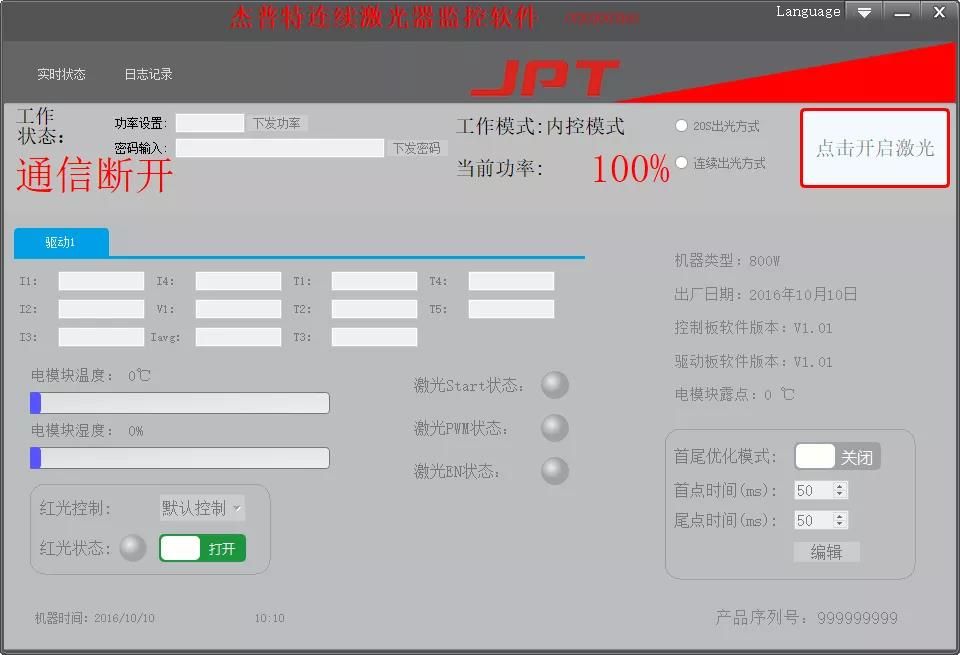Decrease the 尾点时间 spinner value
Image resolution: width=960 pixels, height=655 pixels.
tap(839, 524)
